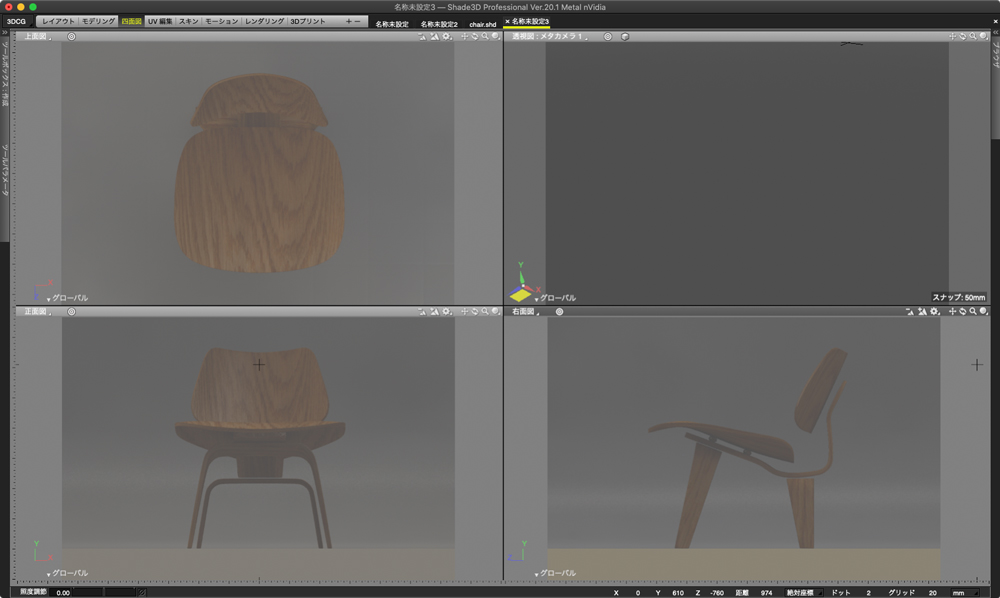Switch to the レンダリング tab

(264, 21)
